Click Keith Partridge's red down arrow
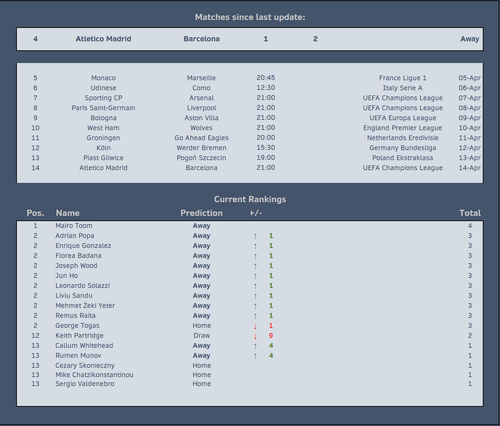The image size is (500, 426). (255, 336)
